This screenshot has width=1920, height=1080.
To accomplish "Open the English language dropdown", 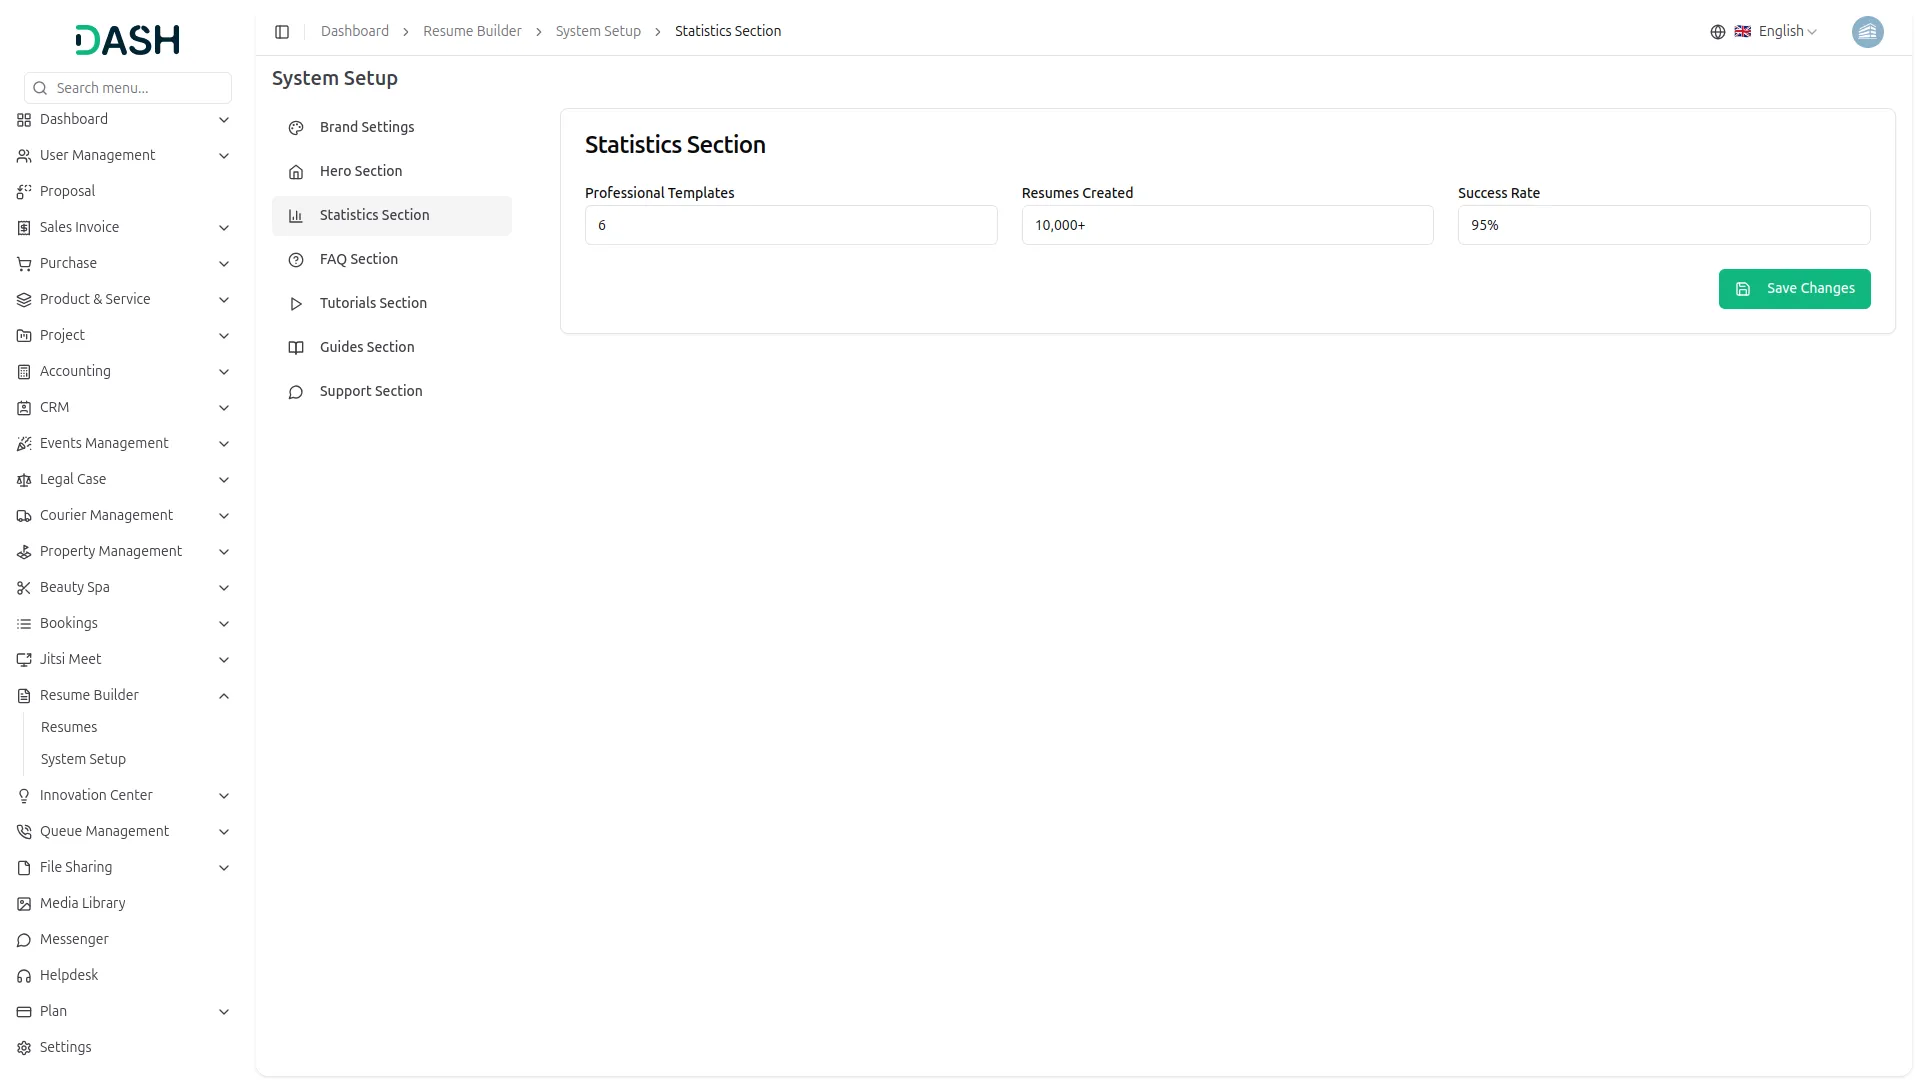I will tap(1787, 32).
